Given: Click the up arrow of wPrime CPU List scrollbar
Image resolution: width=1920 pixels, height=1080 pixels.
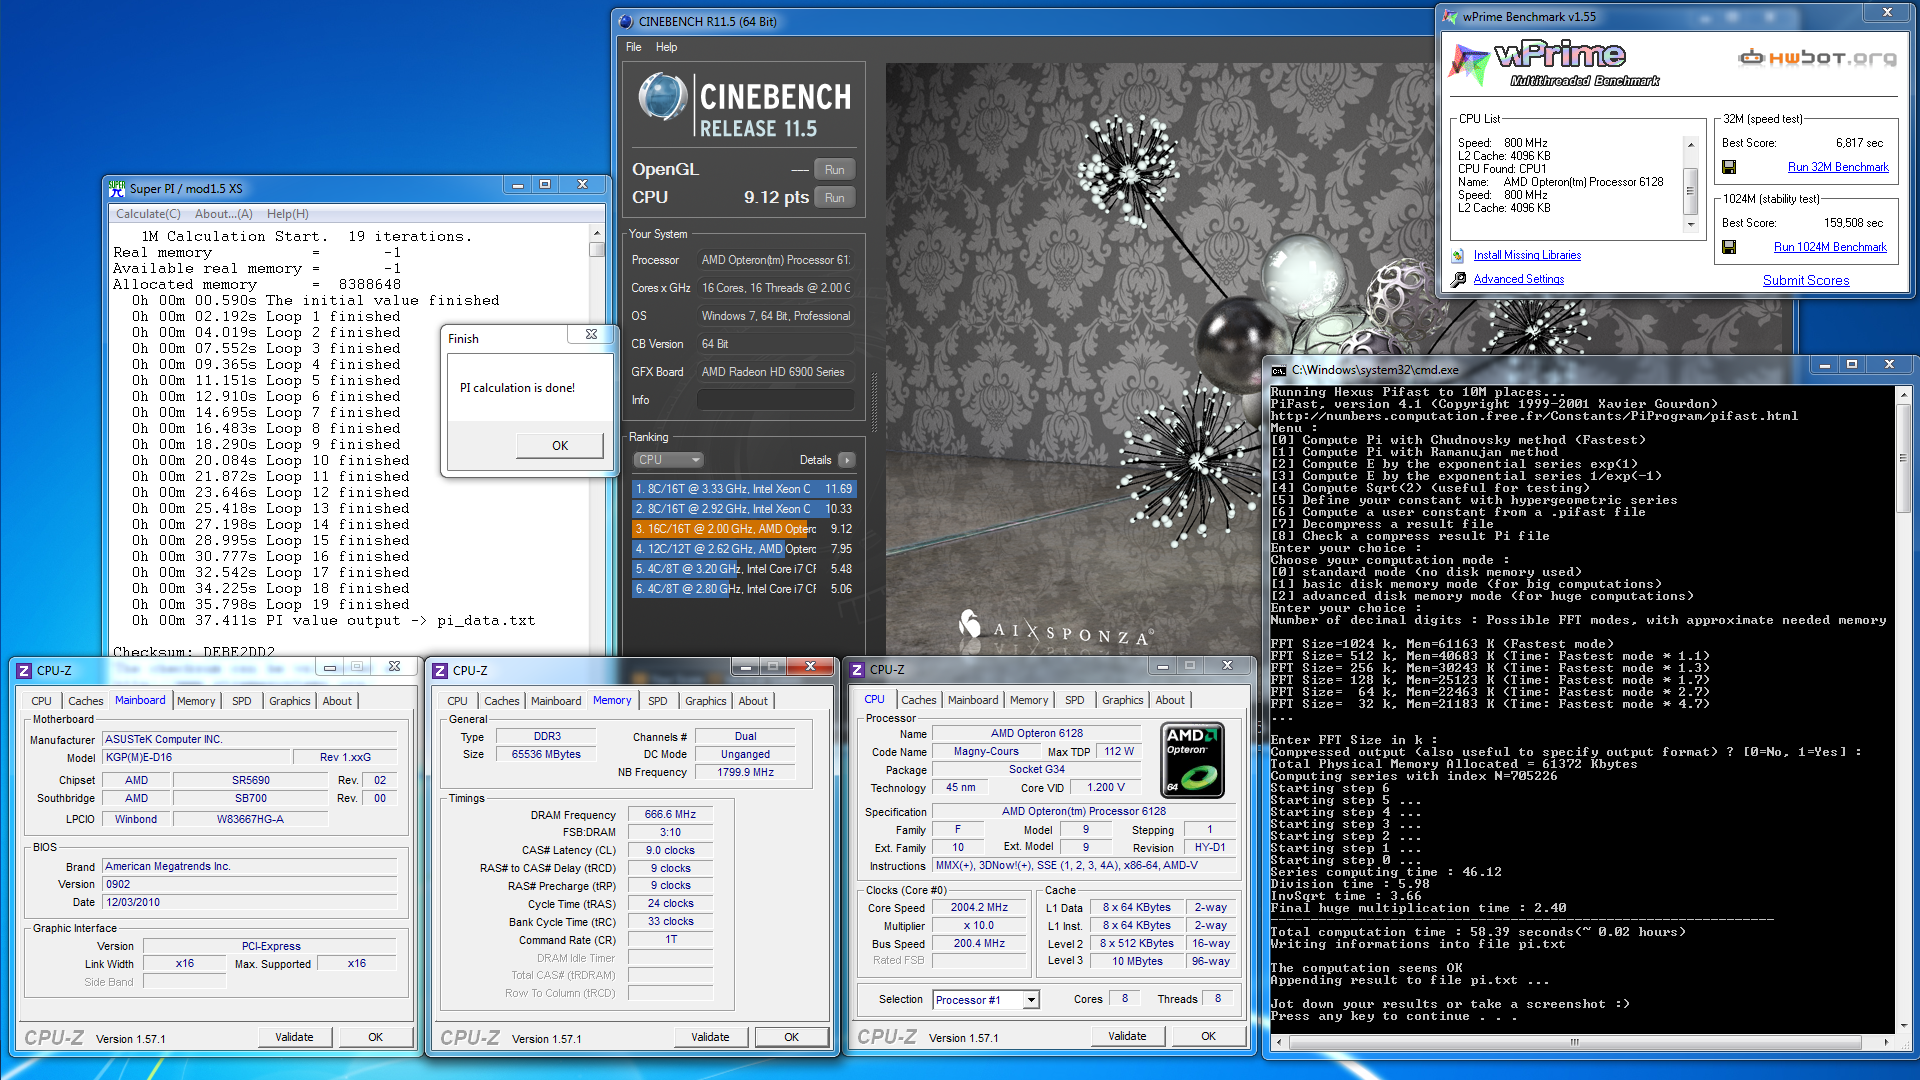Looking at the screenshot, I should [1691, 145].
